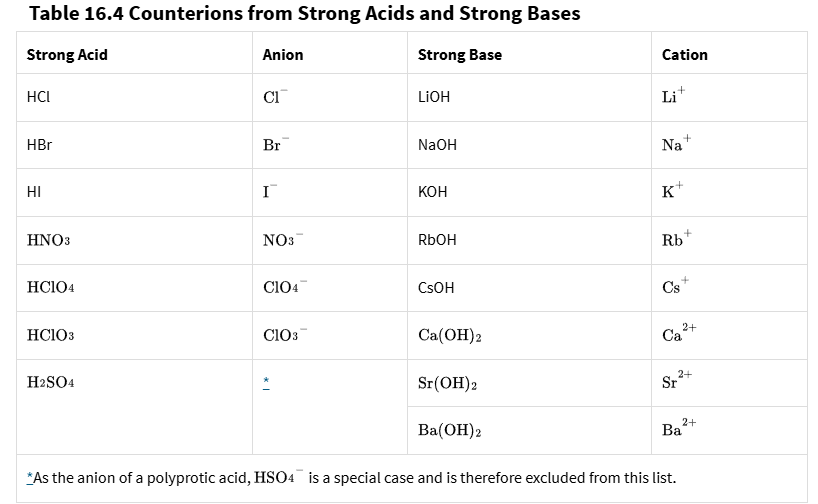
Task: Click the 'Strong Base' column header
Action: tap(459, 55)
